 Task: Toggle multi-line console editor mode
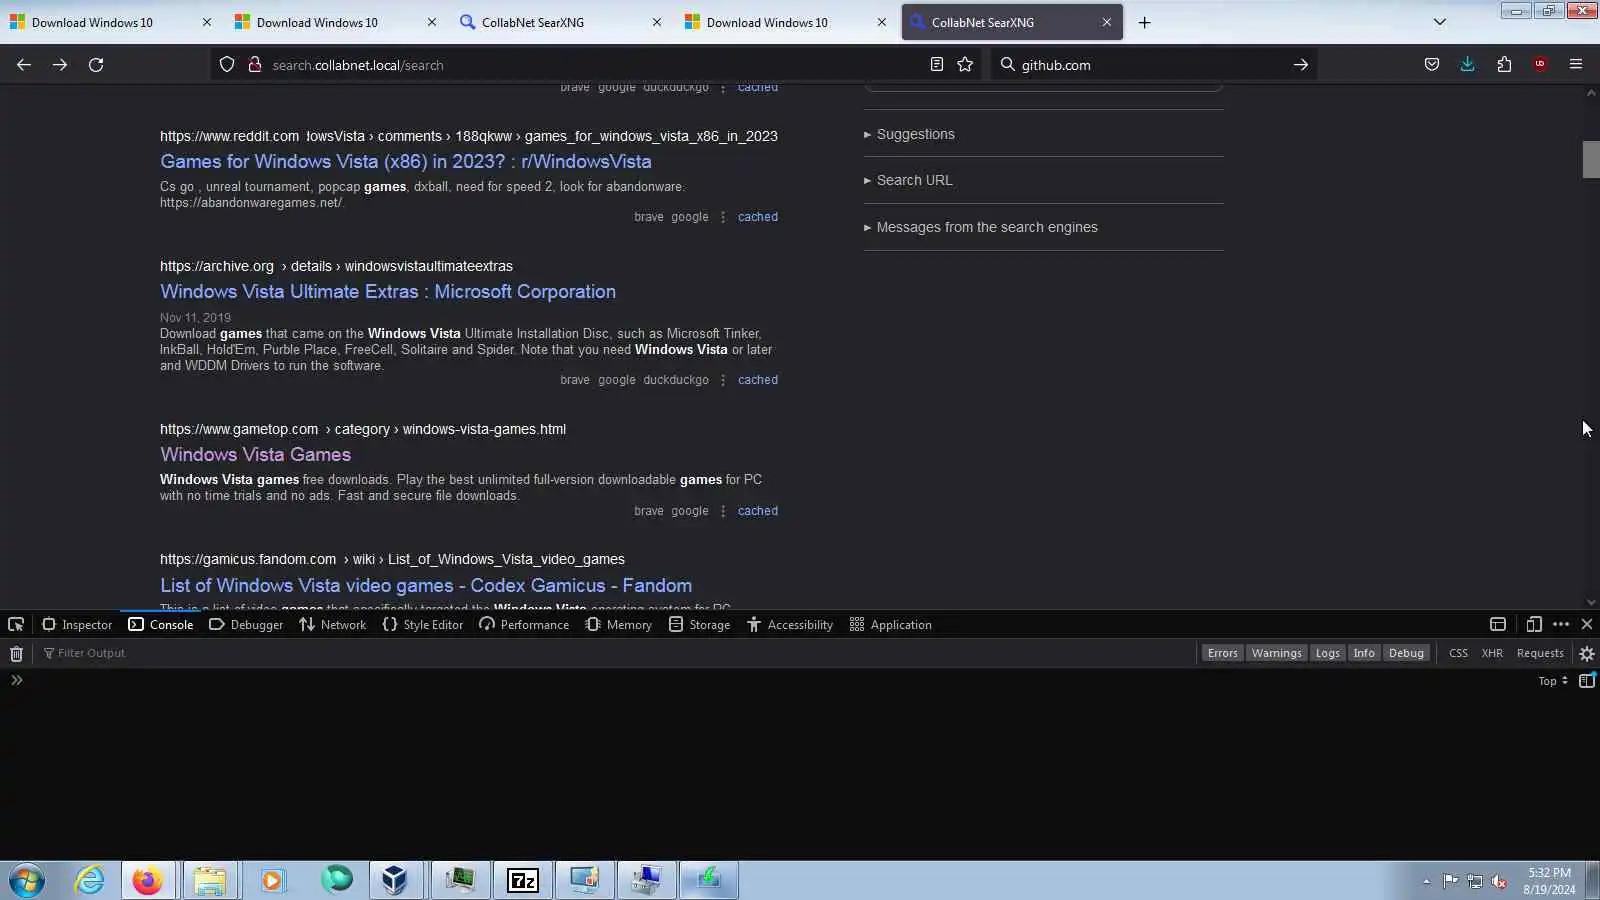(x=1587, y=681)
